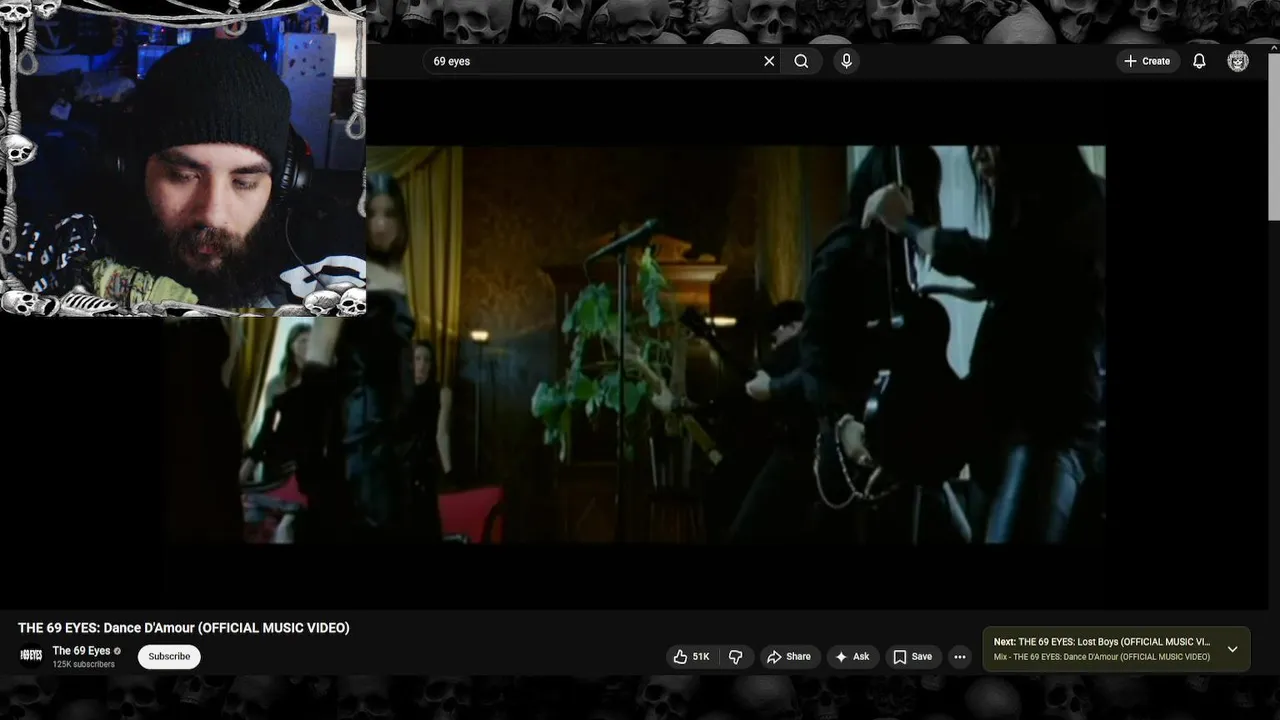Screen dimensions: 1280x720
Task: Open the notifications bell
Action: coord(1199,61)
